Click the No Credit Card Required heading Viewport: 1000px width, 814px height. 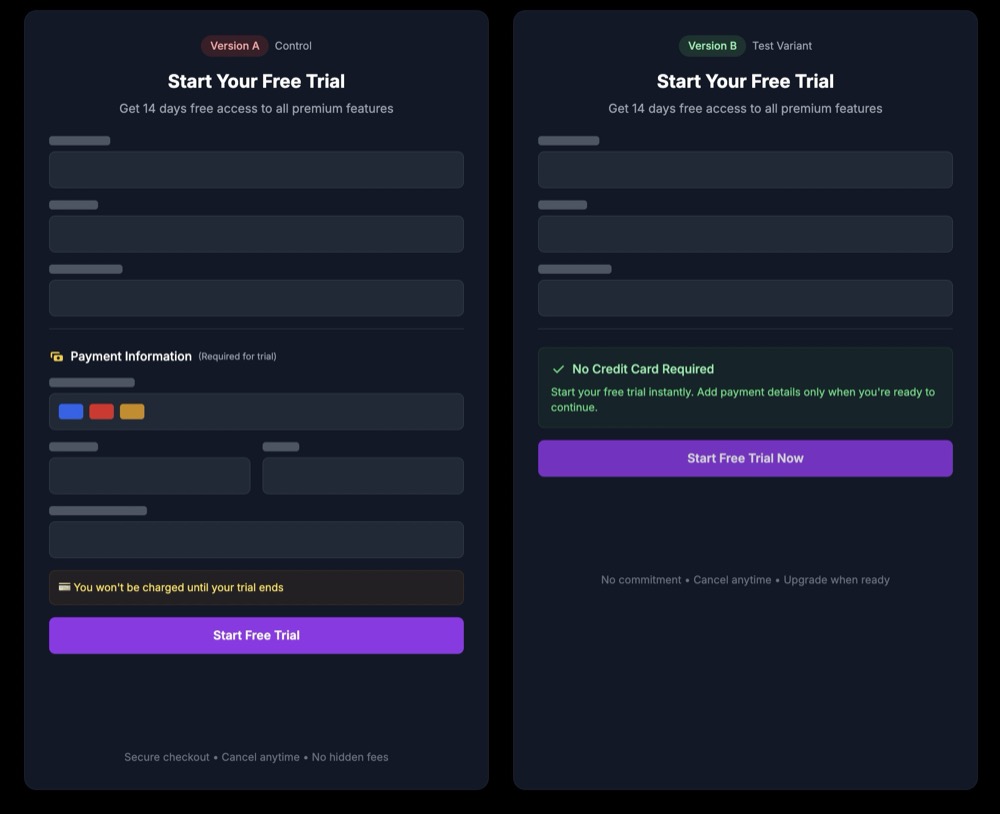(x=643, y=369)
